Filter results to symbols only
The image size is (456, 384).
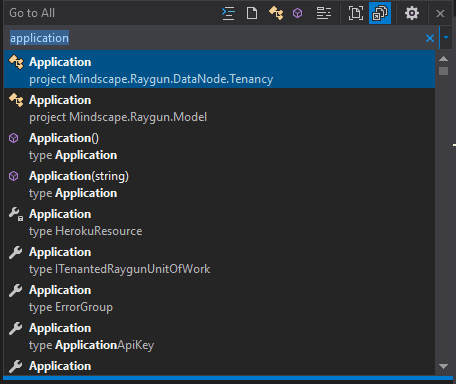pos(324,13)
